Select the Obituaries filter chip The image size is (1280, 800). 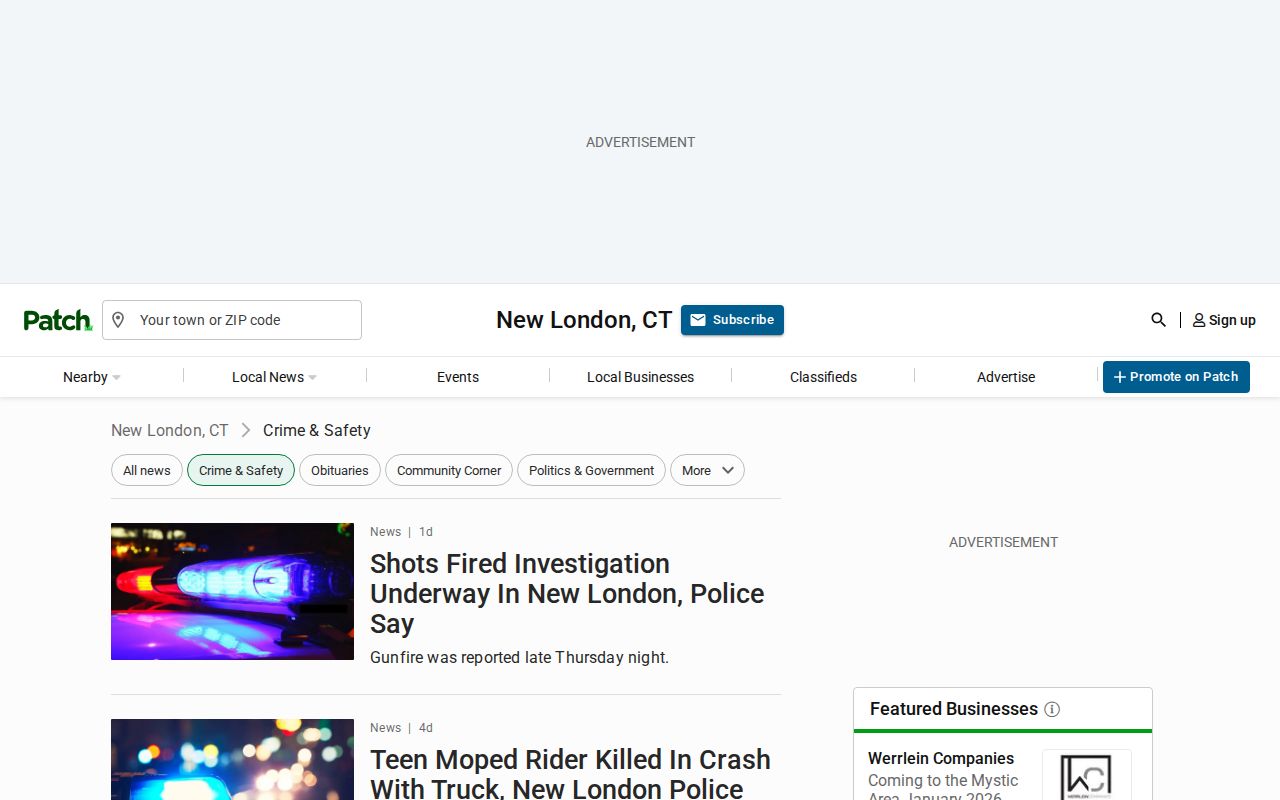tap(340, 470)
